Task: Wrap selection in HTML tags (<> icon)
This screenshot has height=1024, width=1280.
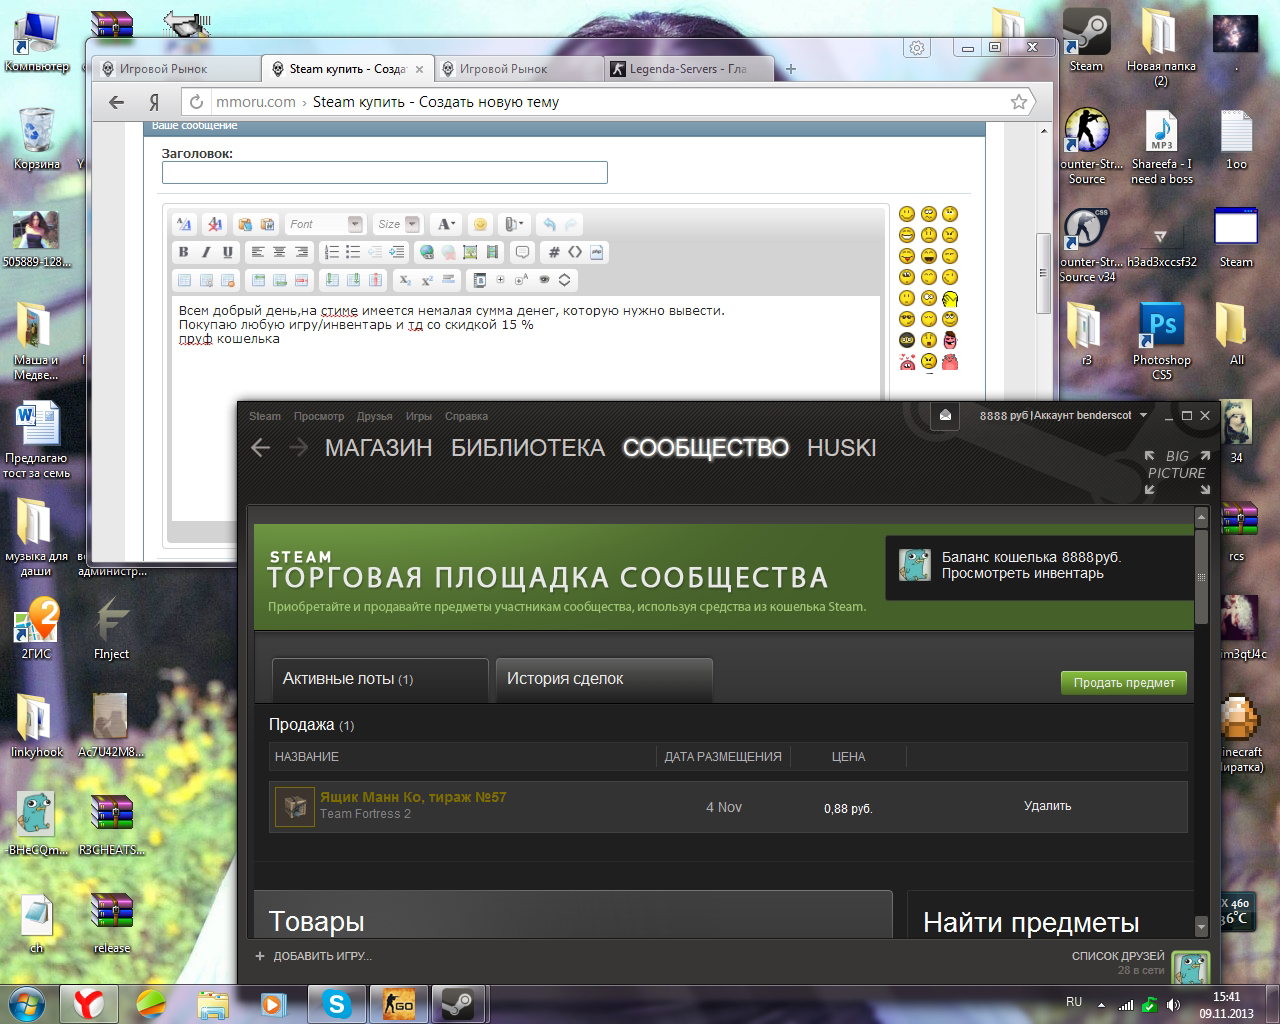Action: click(575, 252)
